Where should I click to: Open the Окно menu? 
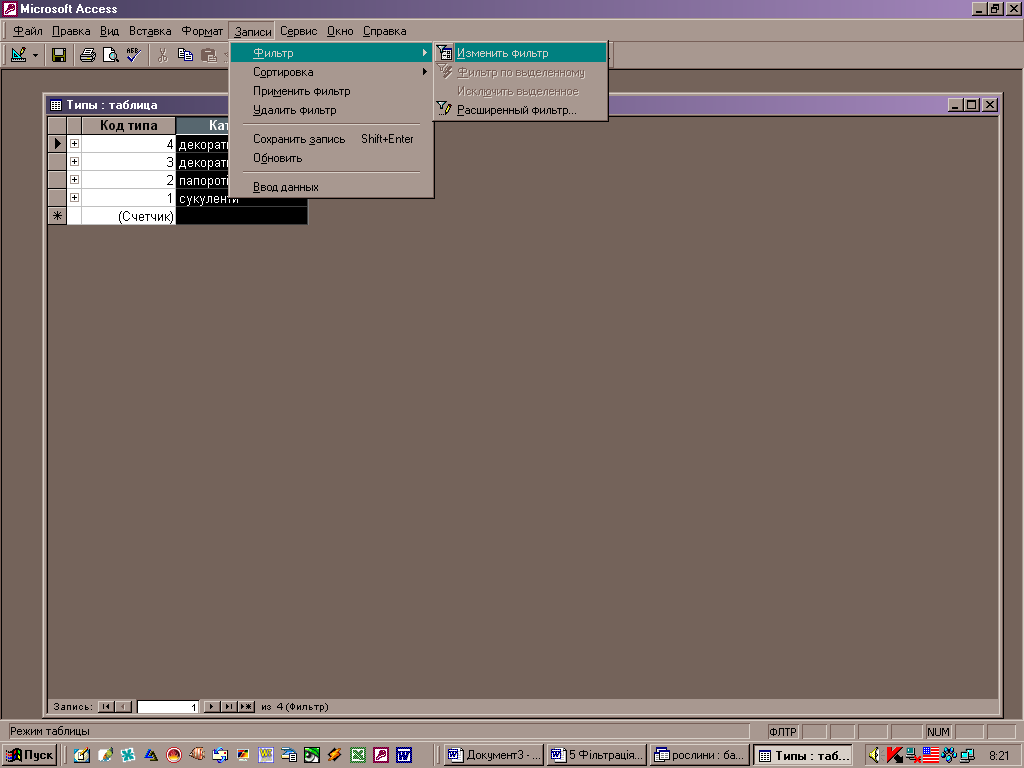tap(340, 31)
